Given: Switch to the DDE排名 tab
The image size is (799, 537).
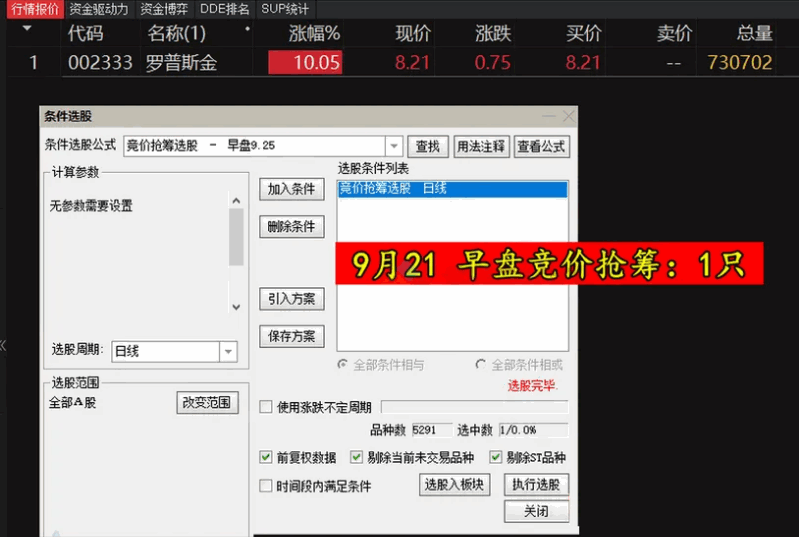Looking at the screenshot, I should click(x=224, y=9).
